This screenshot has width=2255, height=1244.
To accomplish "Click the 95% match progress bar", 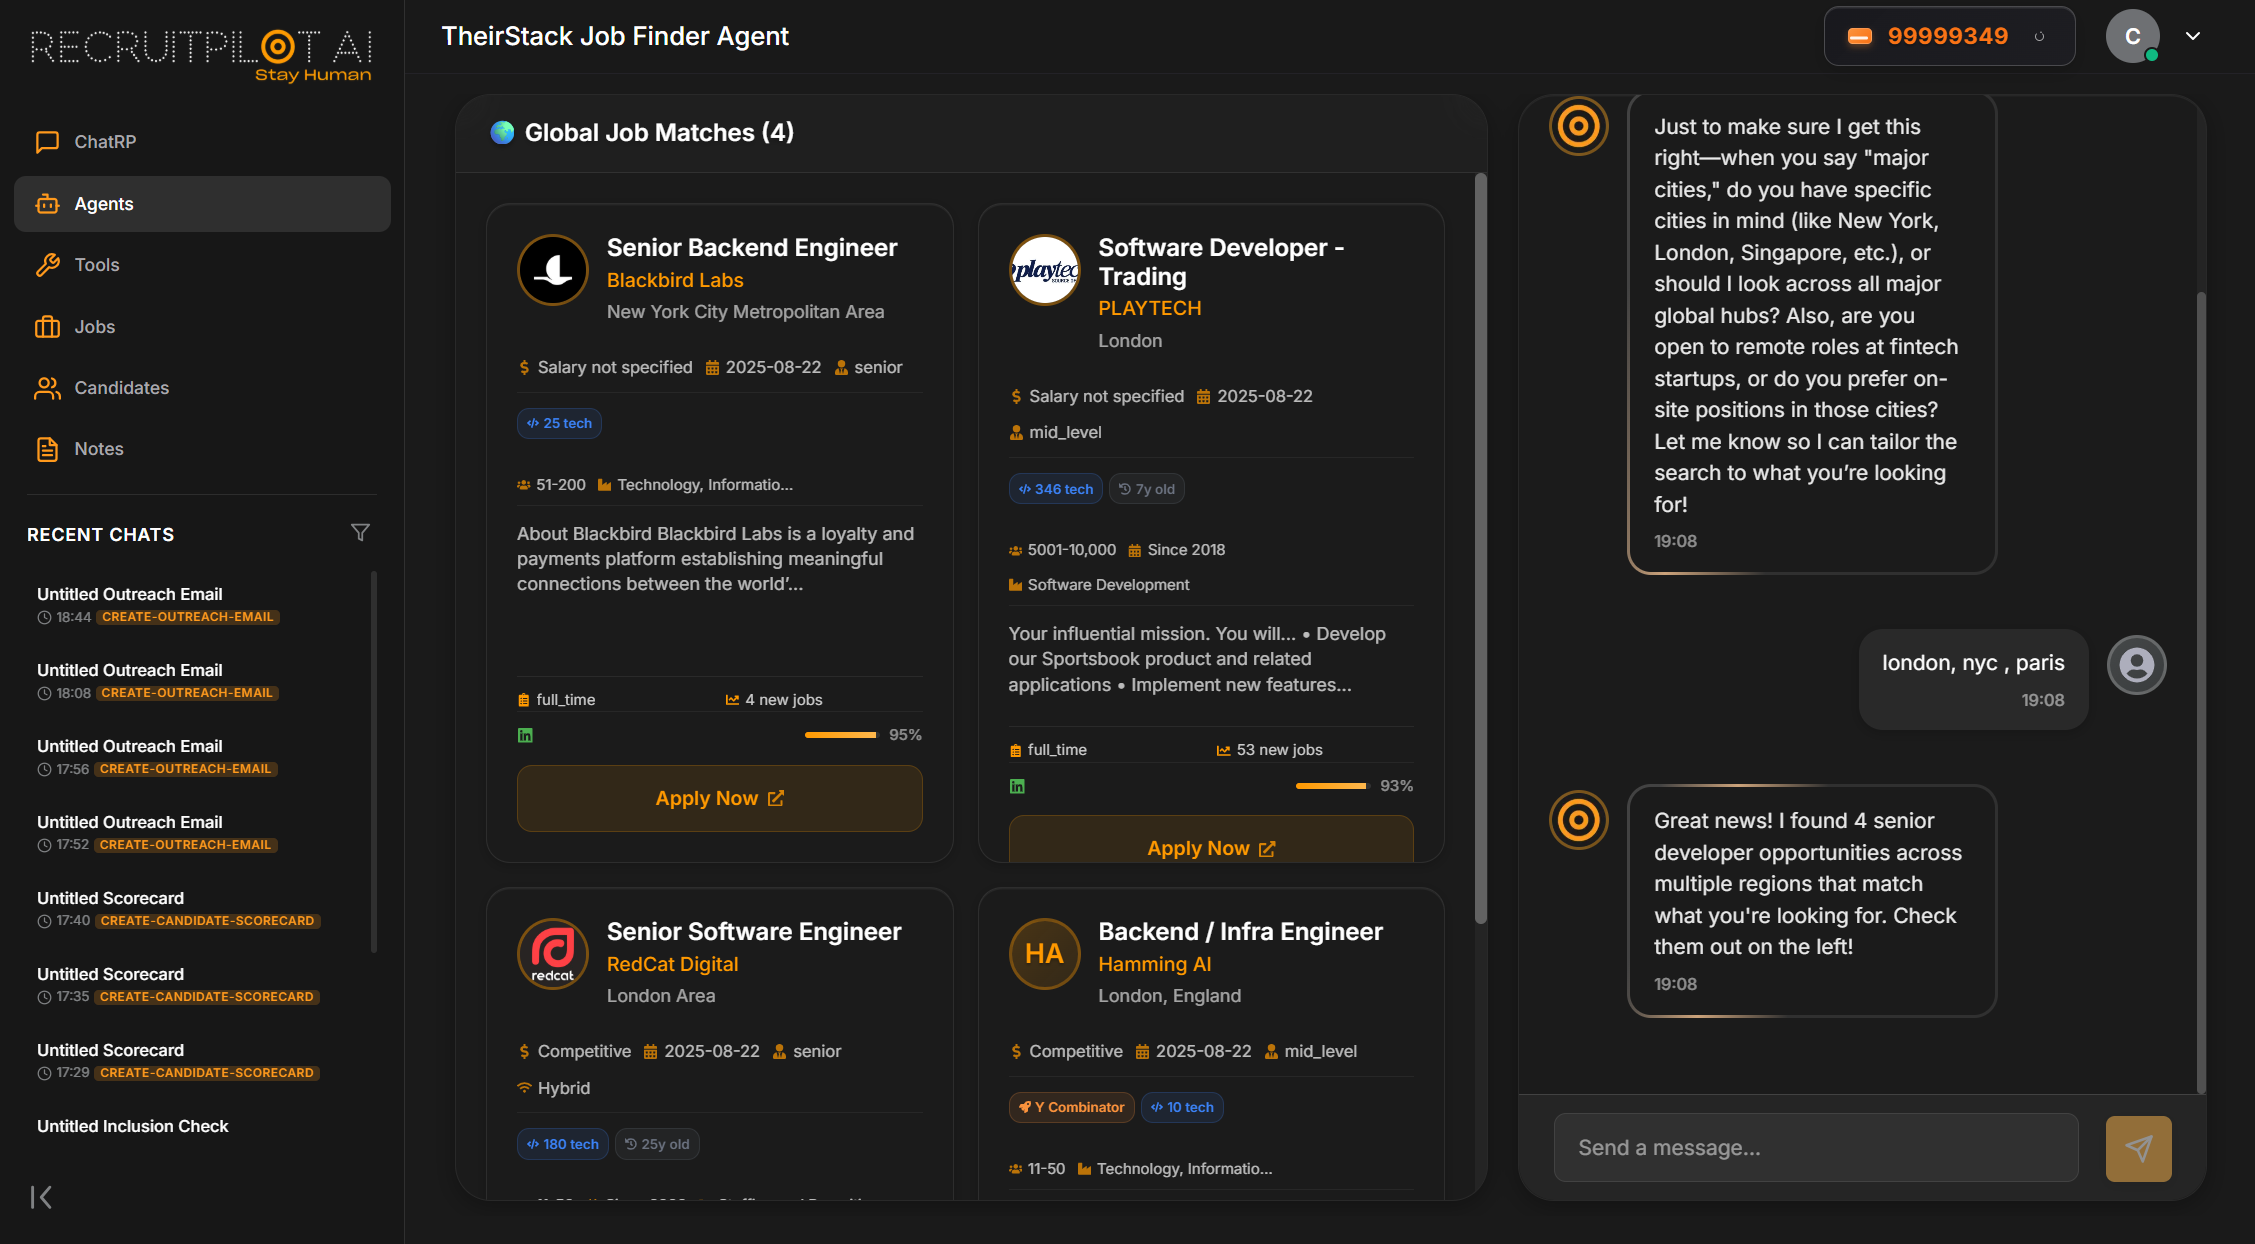I will (841, 735).
